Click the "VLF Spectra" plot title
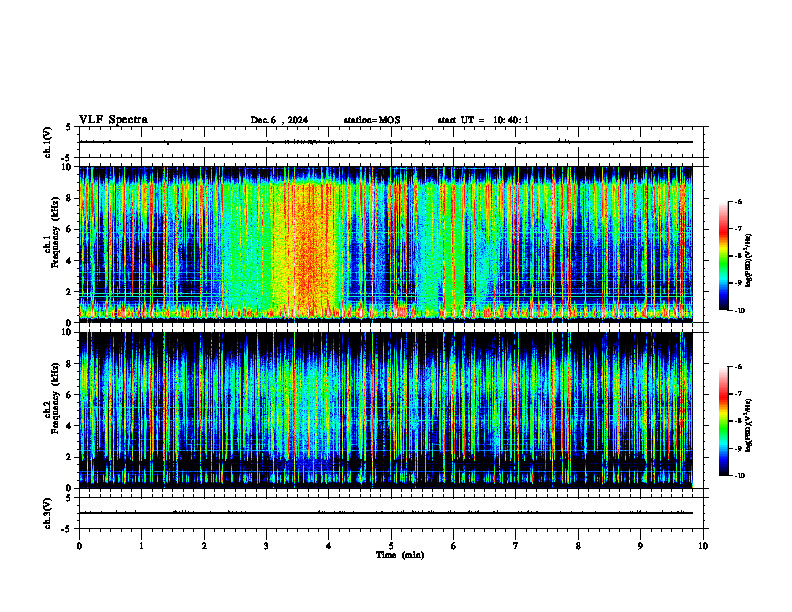The width and height of the screenshot is (792, 612). coord(113,120)
